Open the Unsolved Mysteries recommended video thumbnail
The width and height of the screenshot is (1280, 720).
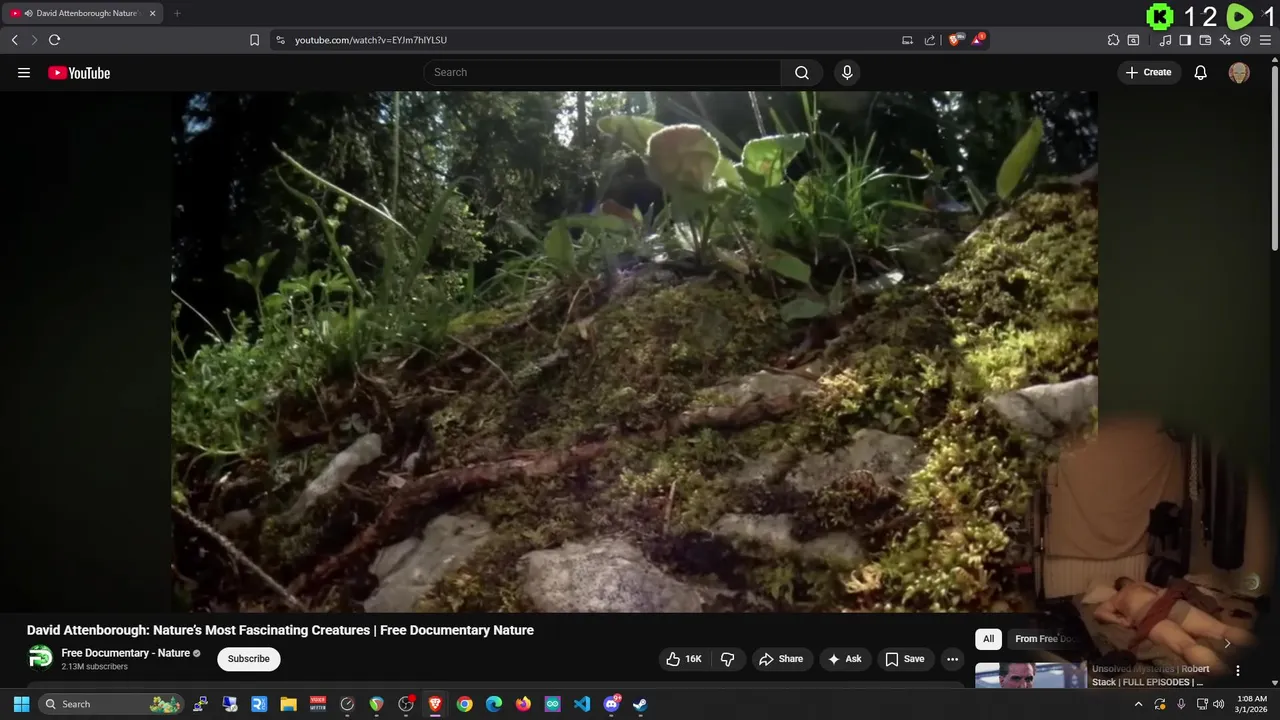[1030, 676]
